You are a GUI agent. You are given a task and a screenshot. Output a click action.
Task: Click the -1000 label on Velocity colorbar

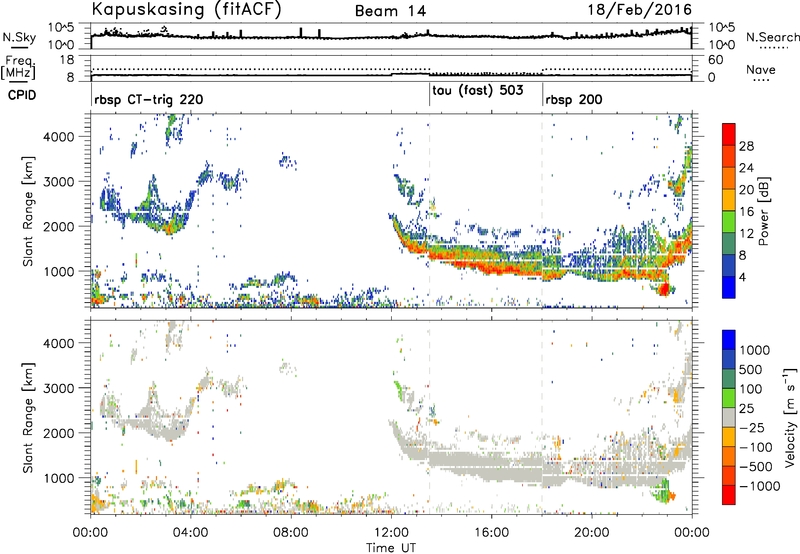tap(760, 486)
